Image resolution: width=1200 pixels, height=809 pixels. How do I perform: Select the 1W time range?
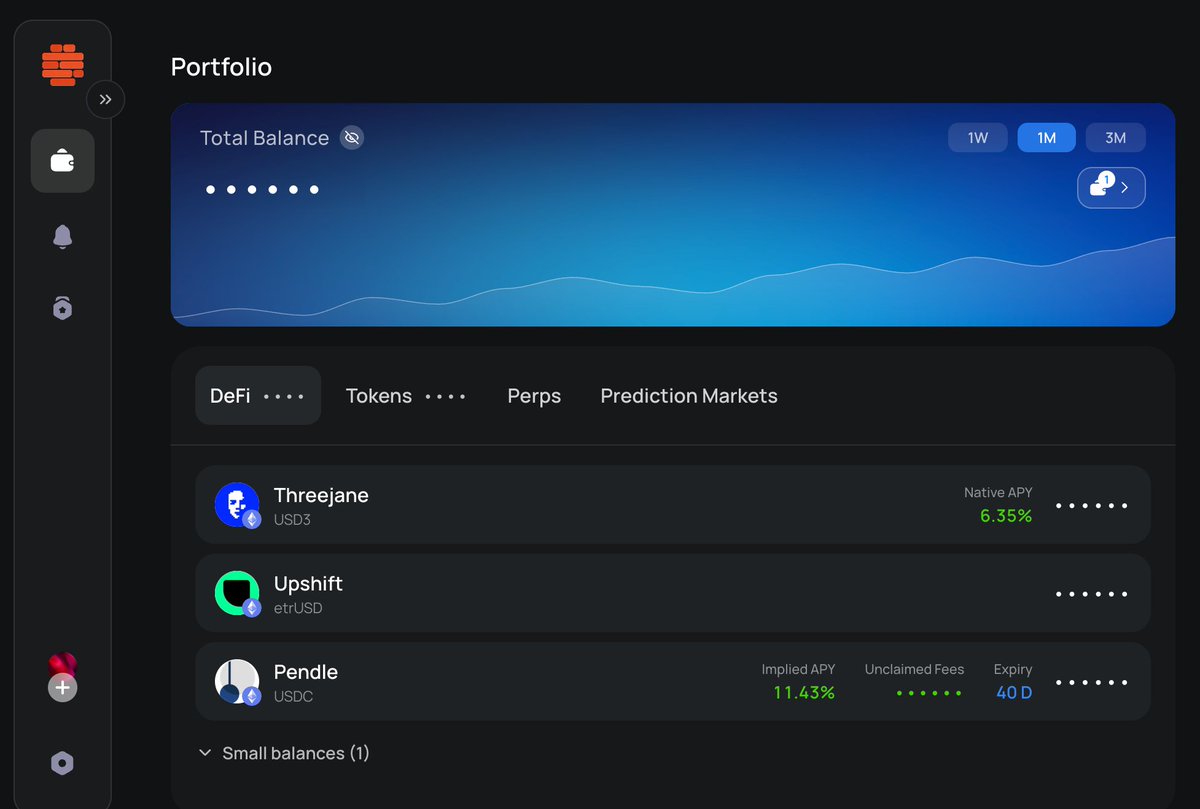978,138
